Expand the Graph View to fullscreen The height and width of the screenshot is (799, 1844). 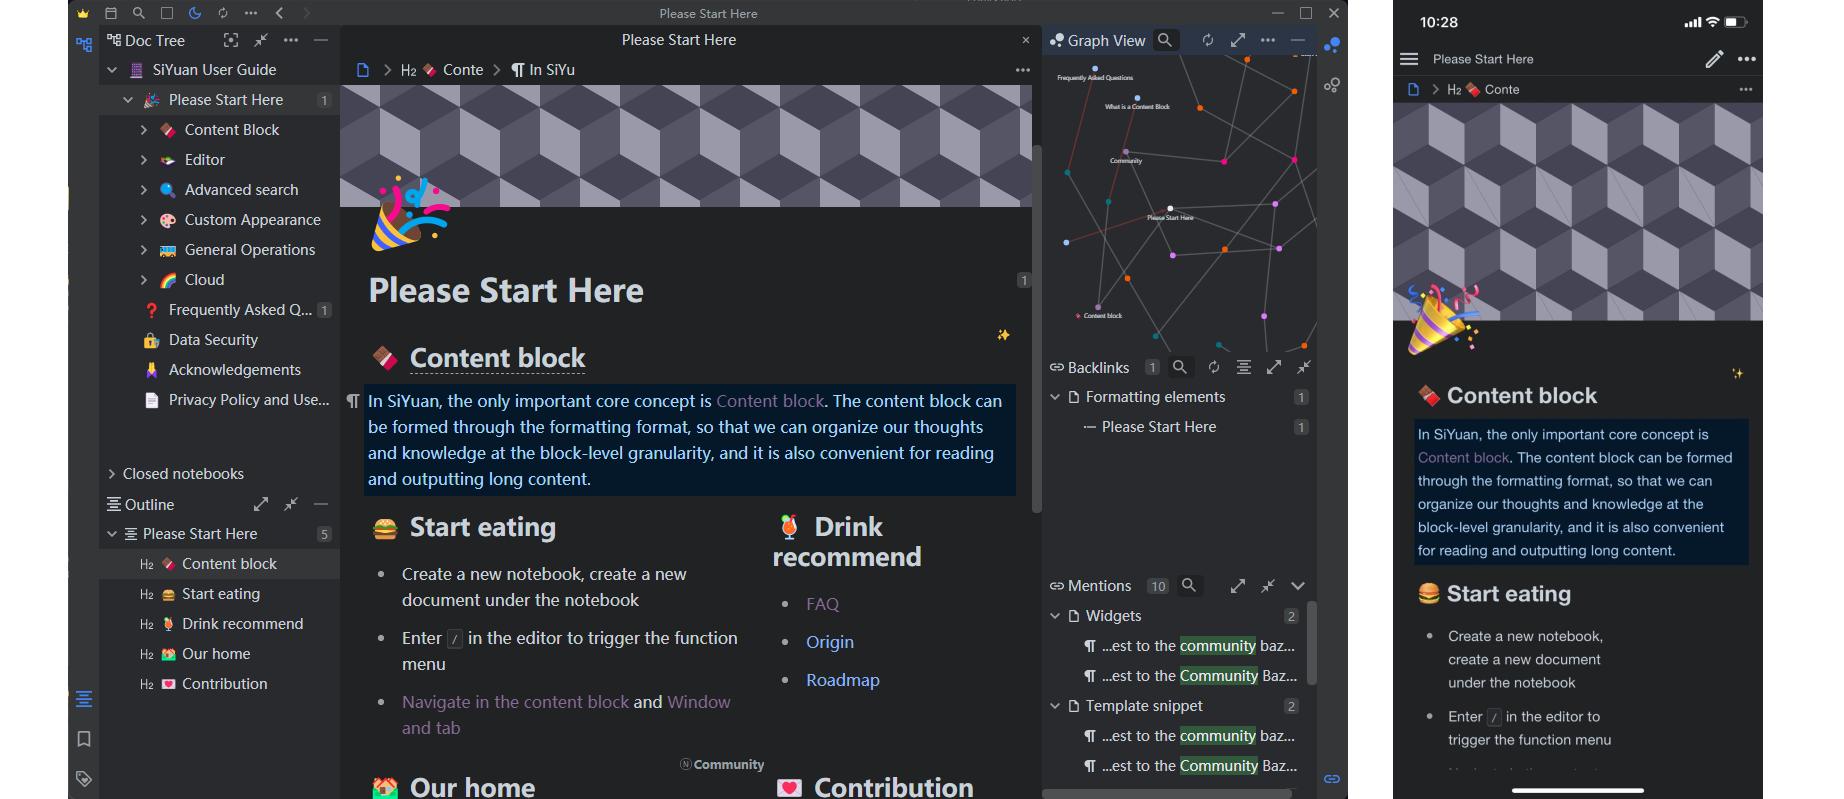tap(1238, 40)
